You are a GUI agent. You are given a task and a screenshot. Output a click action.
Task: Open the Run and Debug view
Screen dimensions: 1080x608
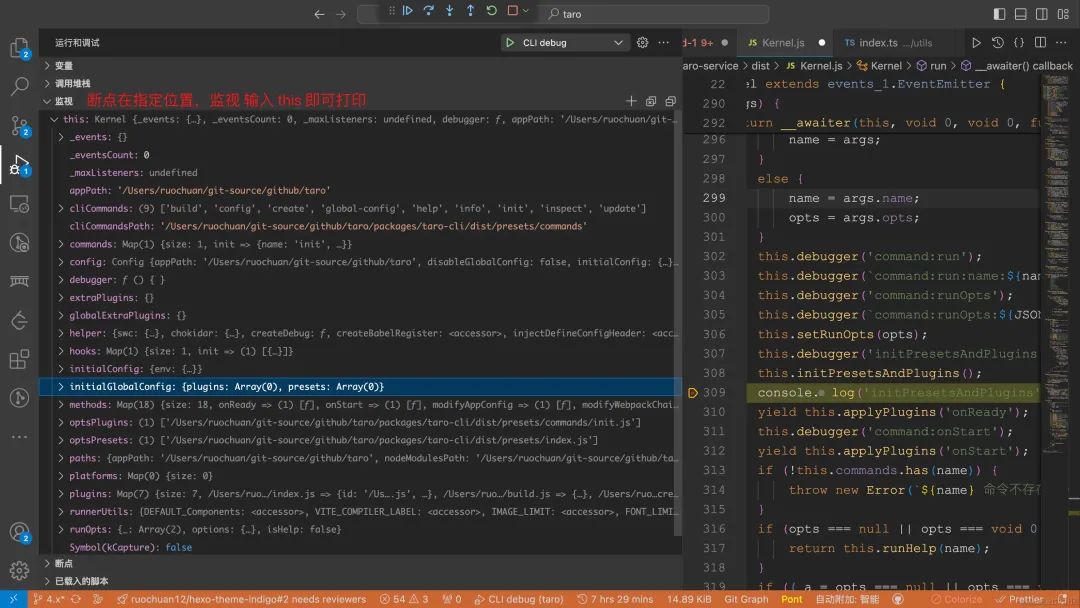[19, 165]
